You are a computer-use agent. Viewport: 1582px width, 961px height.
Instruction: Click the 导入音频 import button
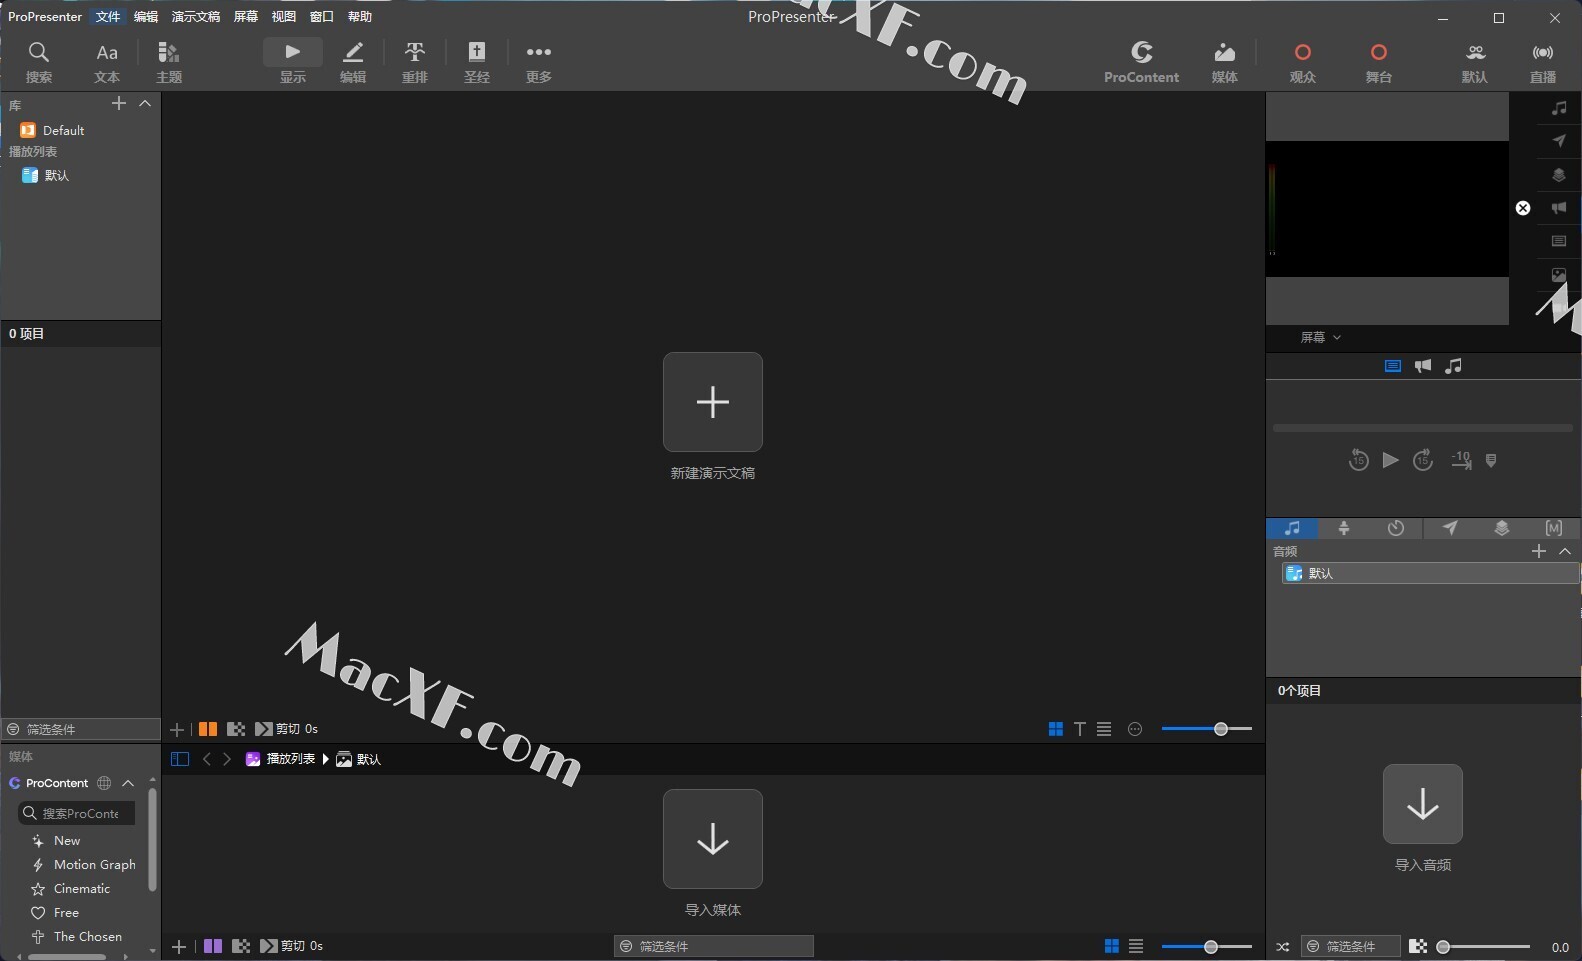(1423, 804)
